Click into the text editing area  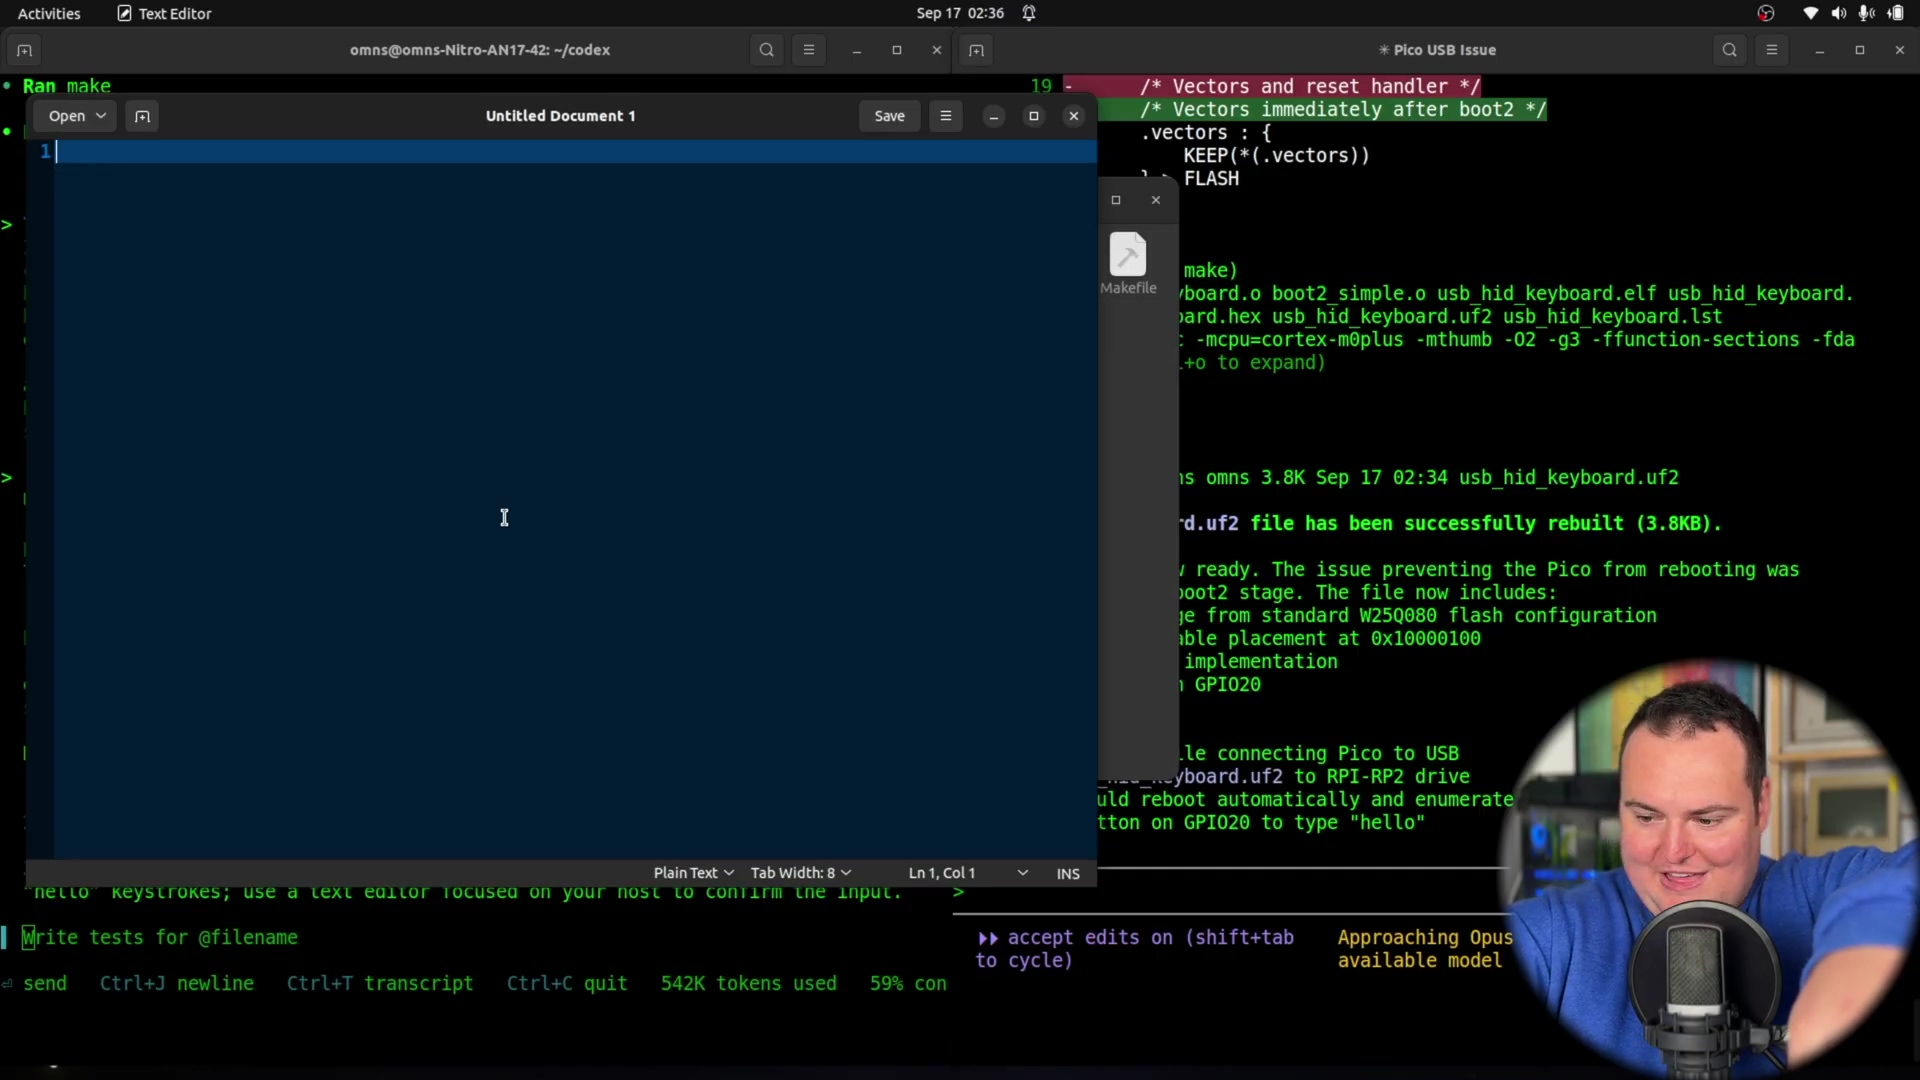(x=575, y=500)
